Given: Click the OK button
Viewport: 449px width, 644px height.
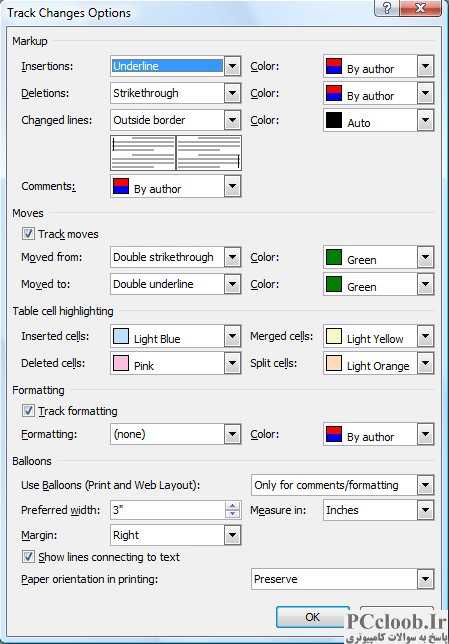Looking at the screenshot, I should point(312,617).
